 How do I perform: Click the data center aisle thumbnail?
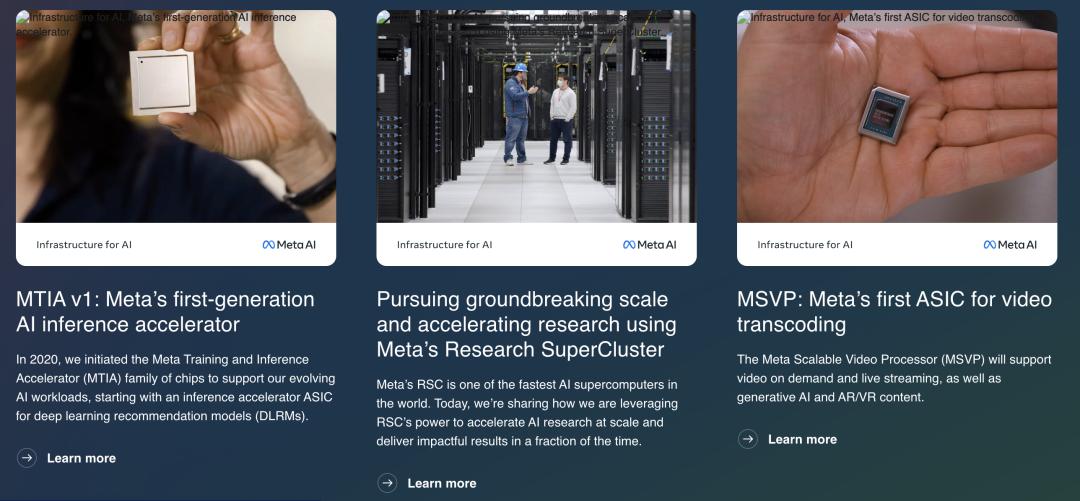[x=536, y=116]
